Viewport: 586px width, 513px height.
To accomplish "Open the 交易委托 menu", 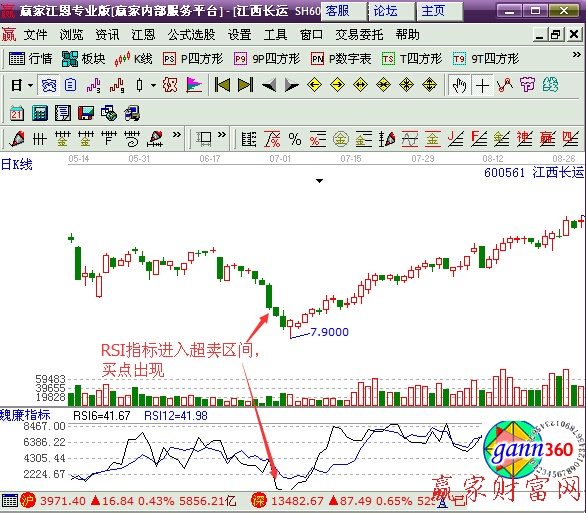I will [x=359, y=35].
